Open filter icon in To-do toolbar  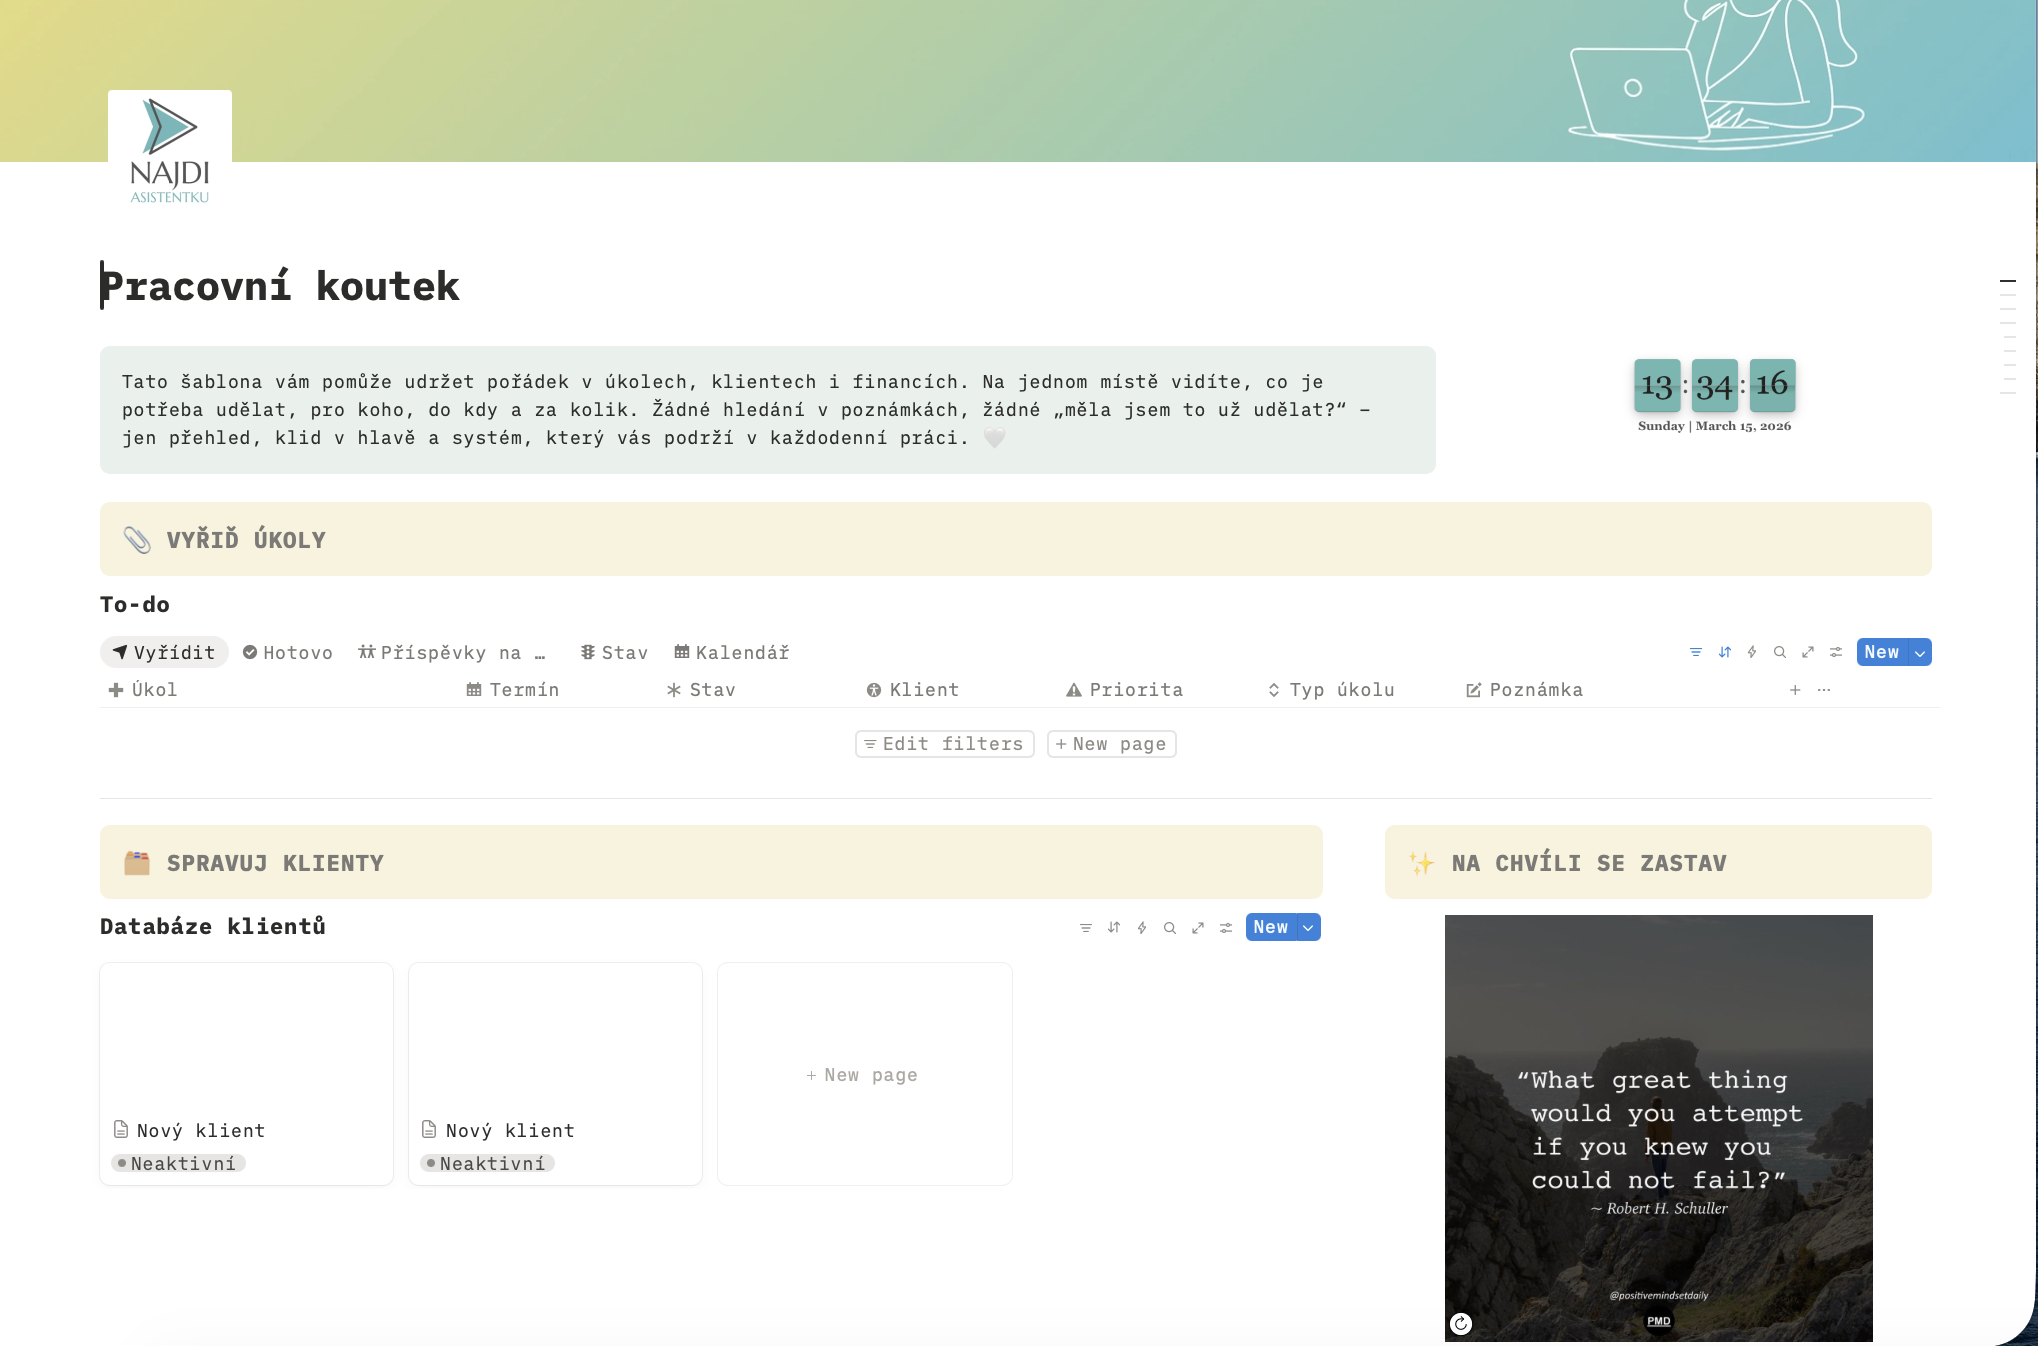(1695, 652)
